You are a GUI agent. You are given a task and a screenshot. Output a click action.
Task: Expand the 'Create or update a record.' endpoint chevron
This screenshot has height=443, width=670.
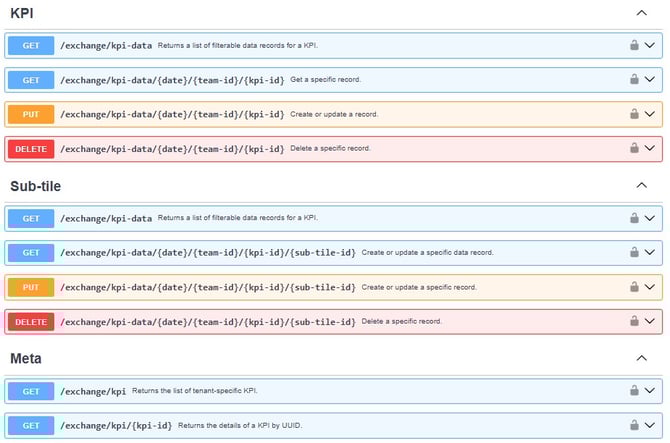[x=649, y=114]
